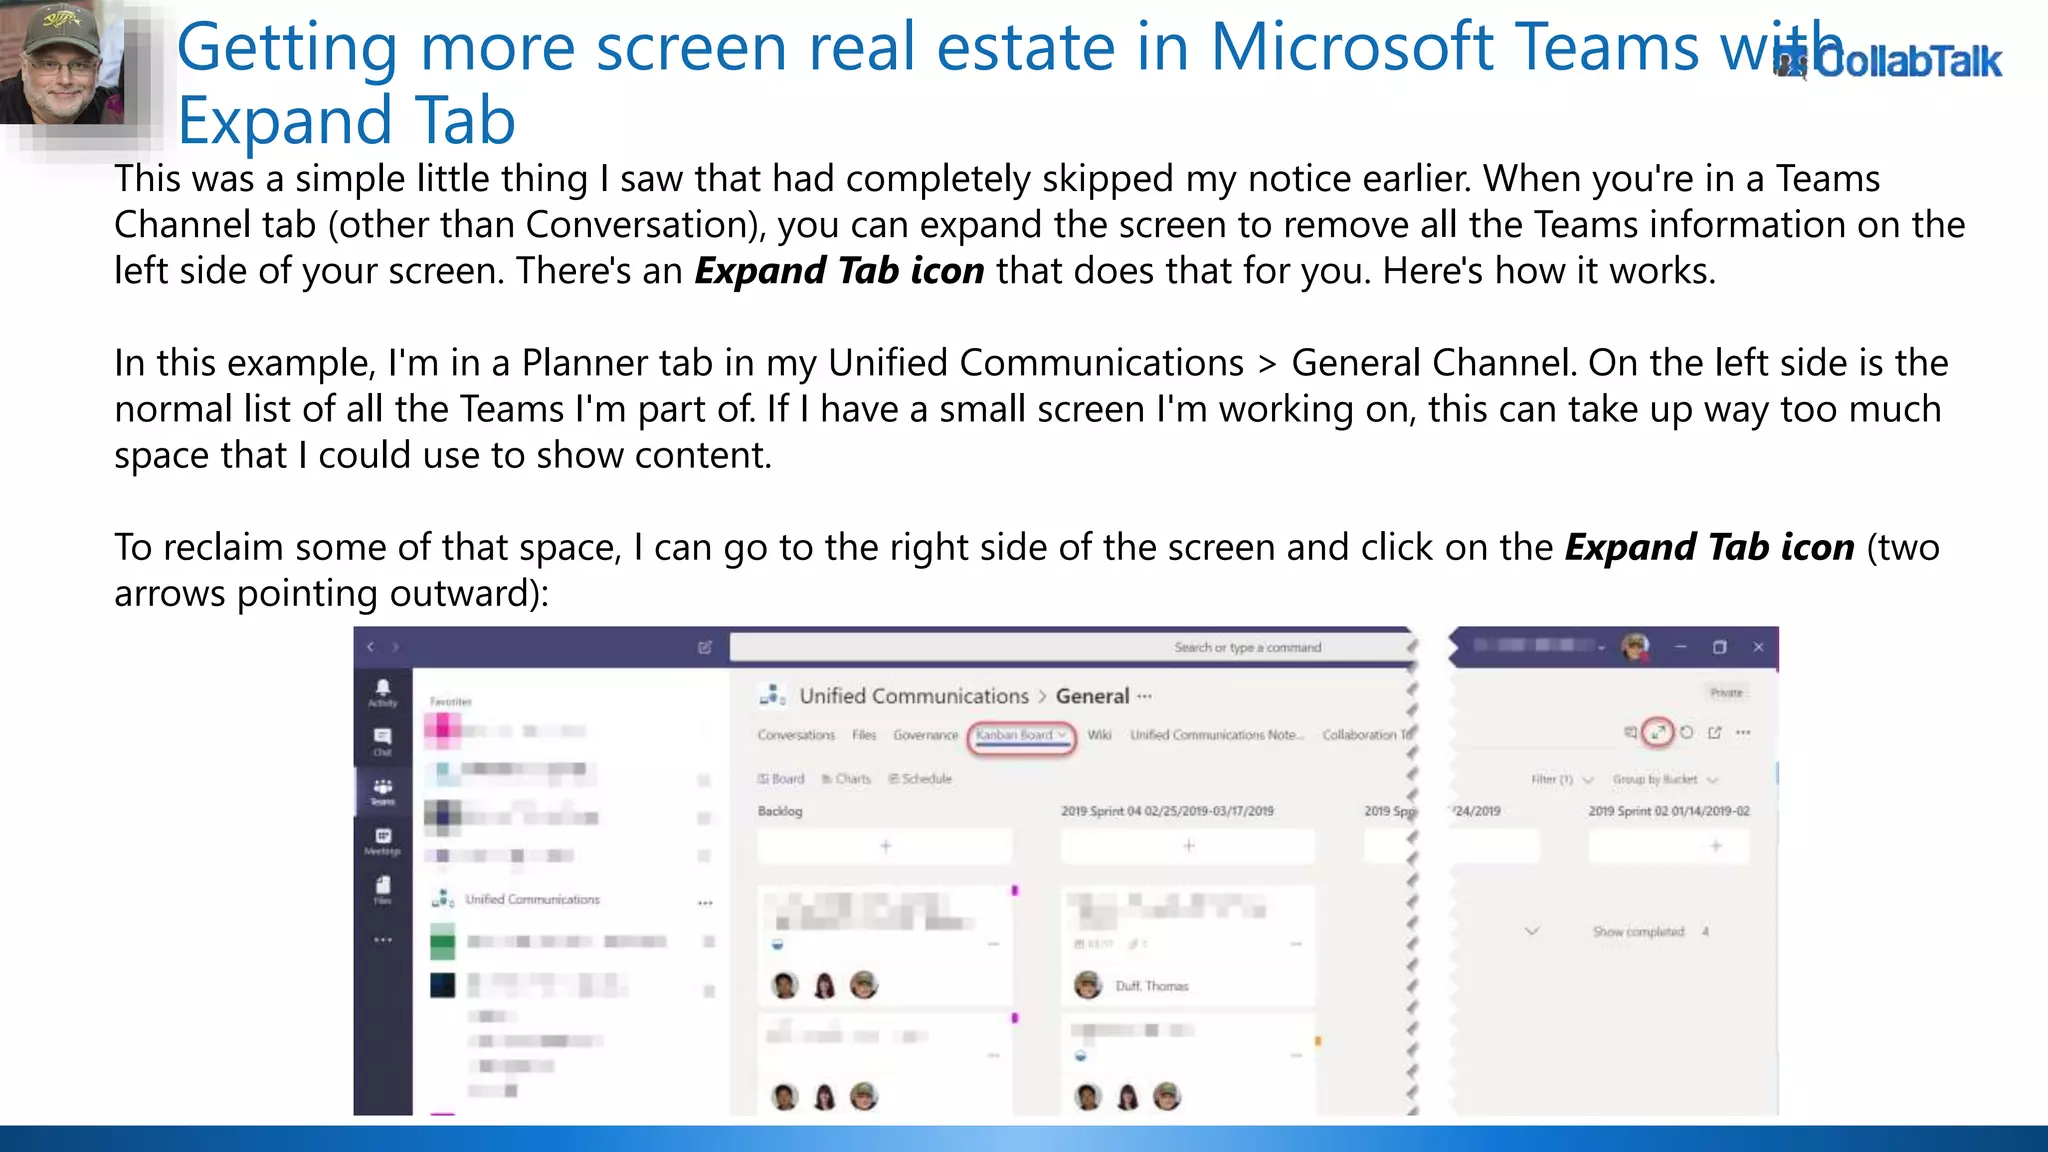Open more options for Unified Communications team
This screenshot has width=2048, height=1152.
pos(705,902)
